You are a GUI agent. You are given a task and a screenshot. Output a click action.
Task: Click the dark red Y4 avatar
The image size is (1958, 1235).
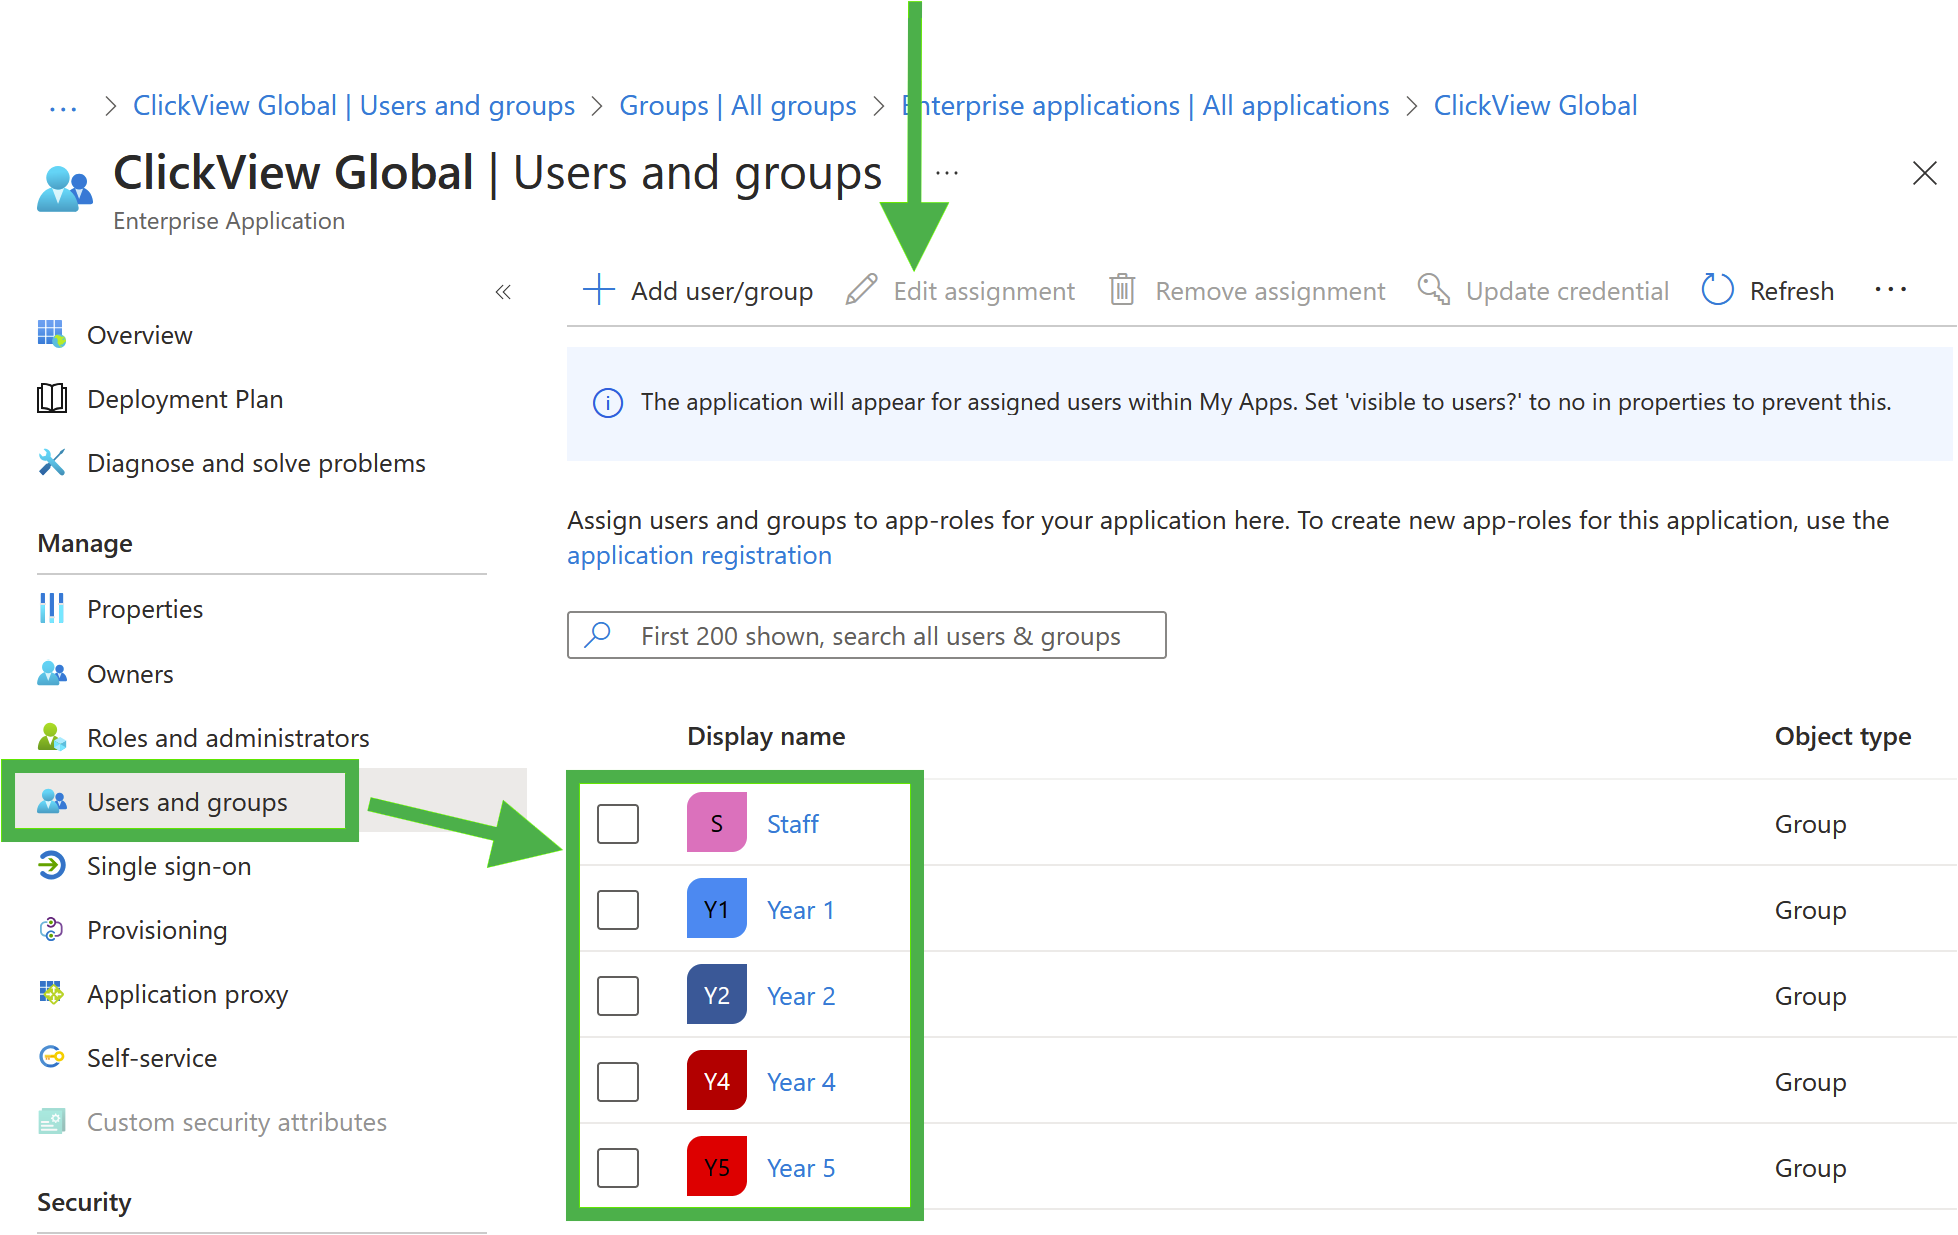tap(716, 1081)
